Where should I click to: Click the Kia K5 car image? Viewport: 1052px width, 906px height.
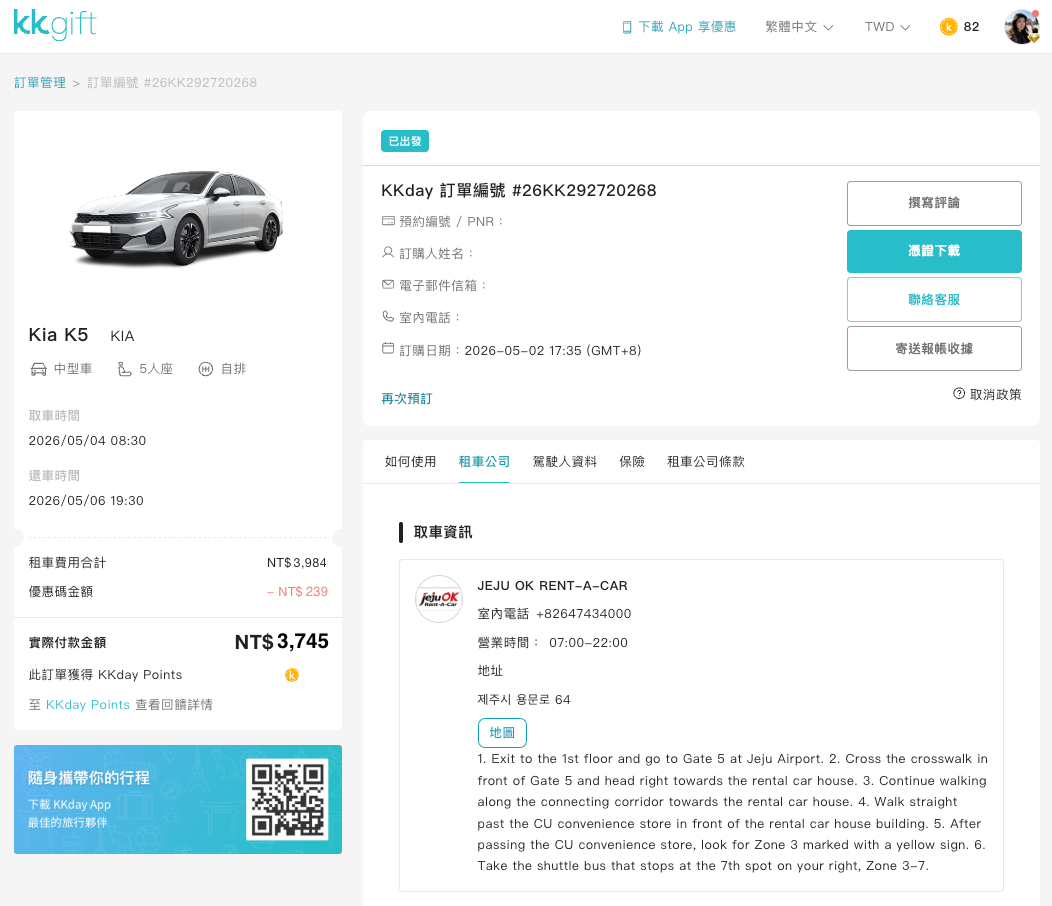coord(177,218)
